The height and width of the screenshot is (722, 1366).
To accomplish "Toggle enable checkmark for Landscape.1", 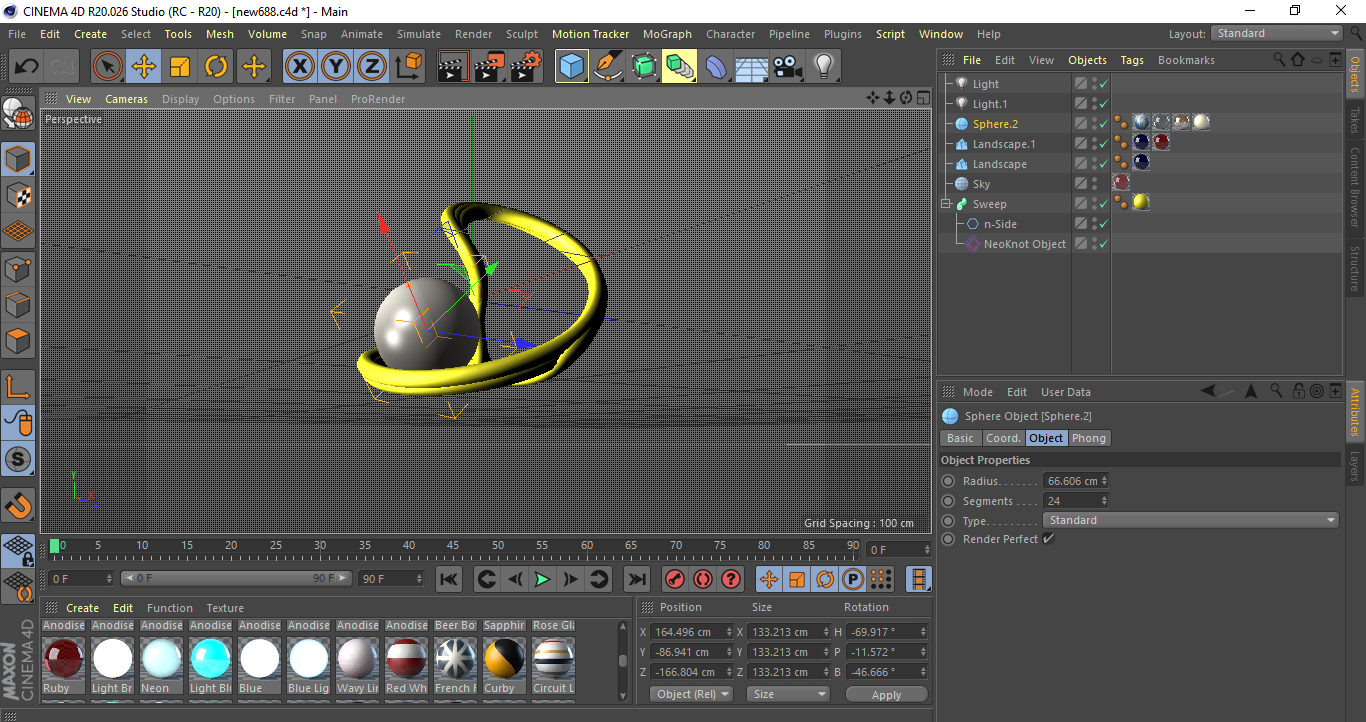I will 1103,144.
